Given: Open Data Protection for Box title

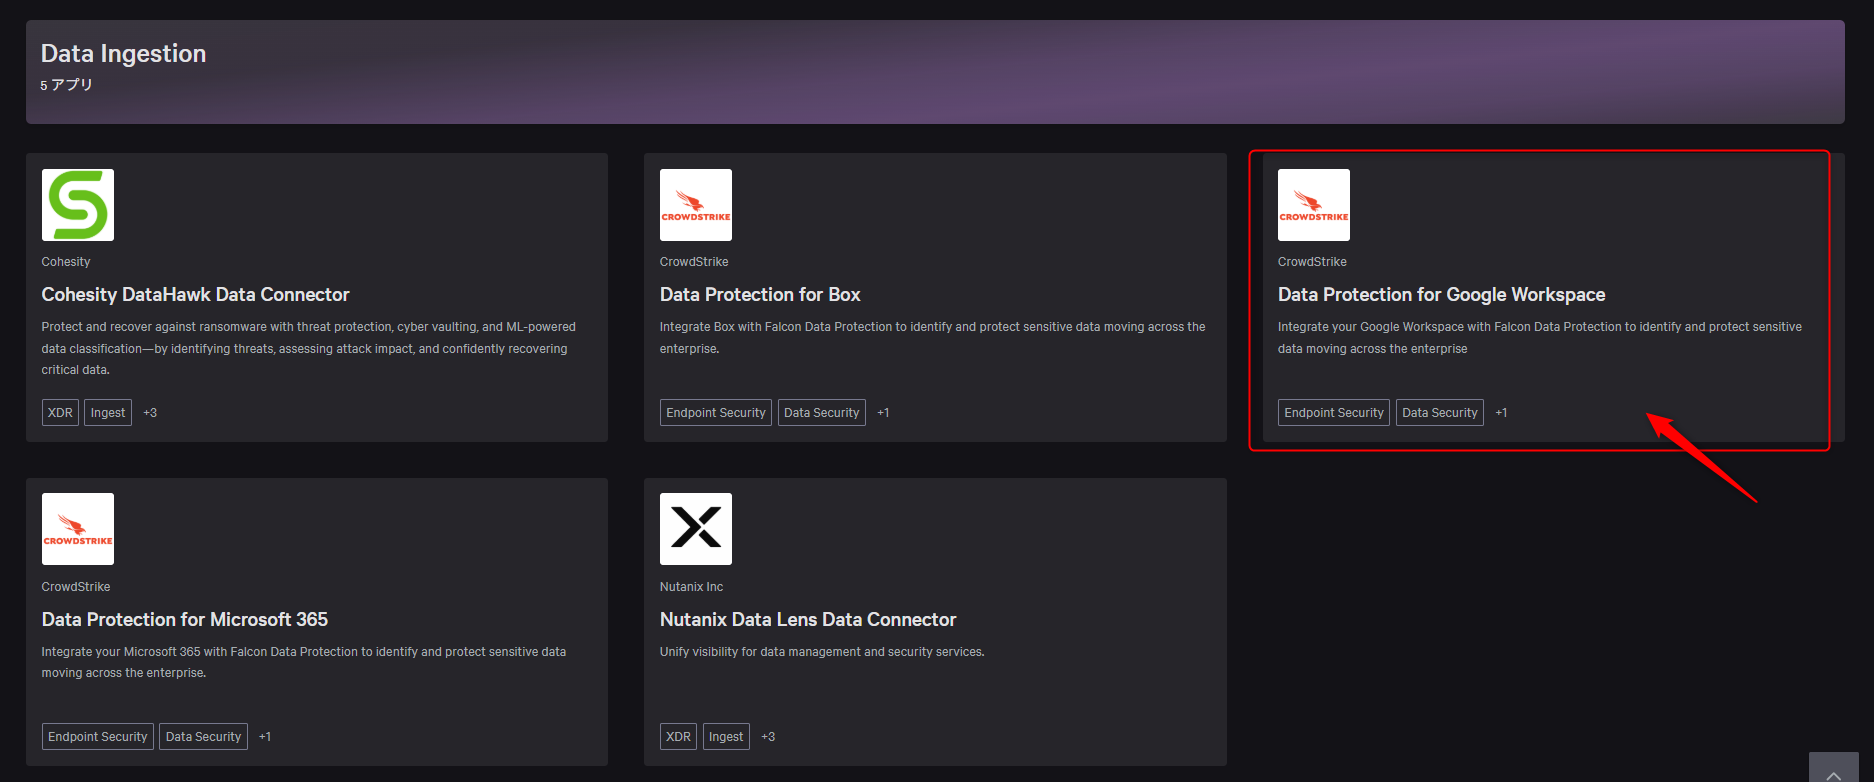Looking at the screenshot, I should (x=760, y=294).
